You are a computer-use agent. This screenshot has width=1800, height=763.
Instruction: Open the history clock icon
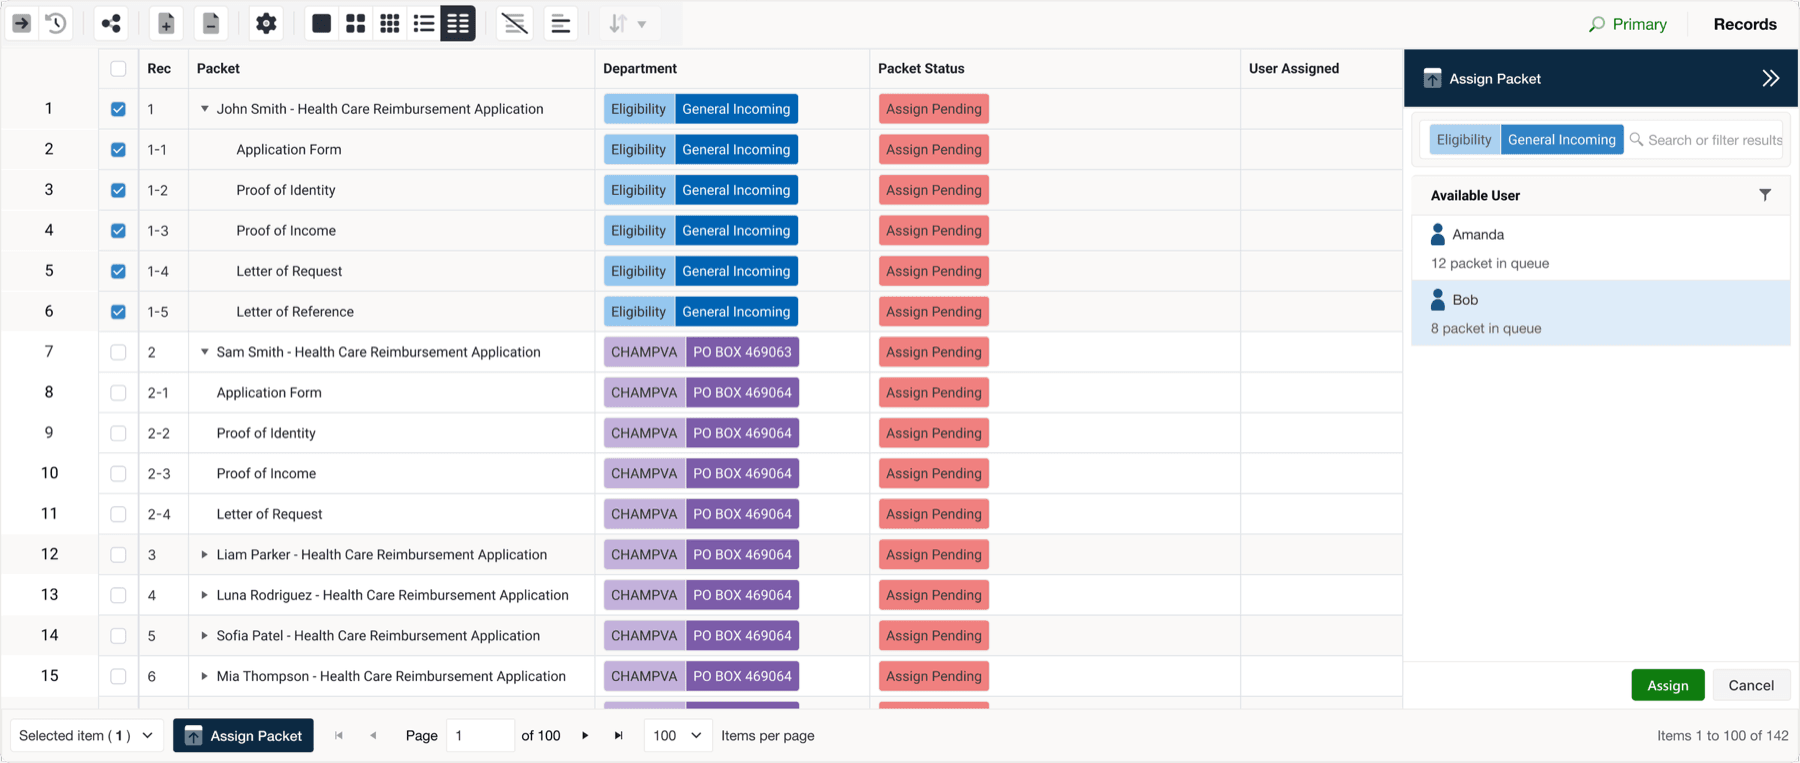(56, 23)
